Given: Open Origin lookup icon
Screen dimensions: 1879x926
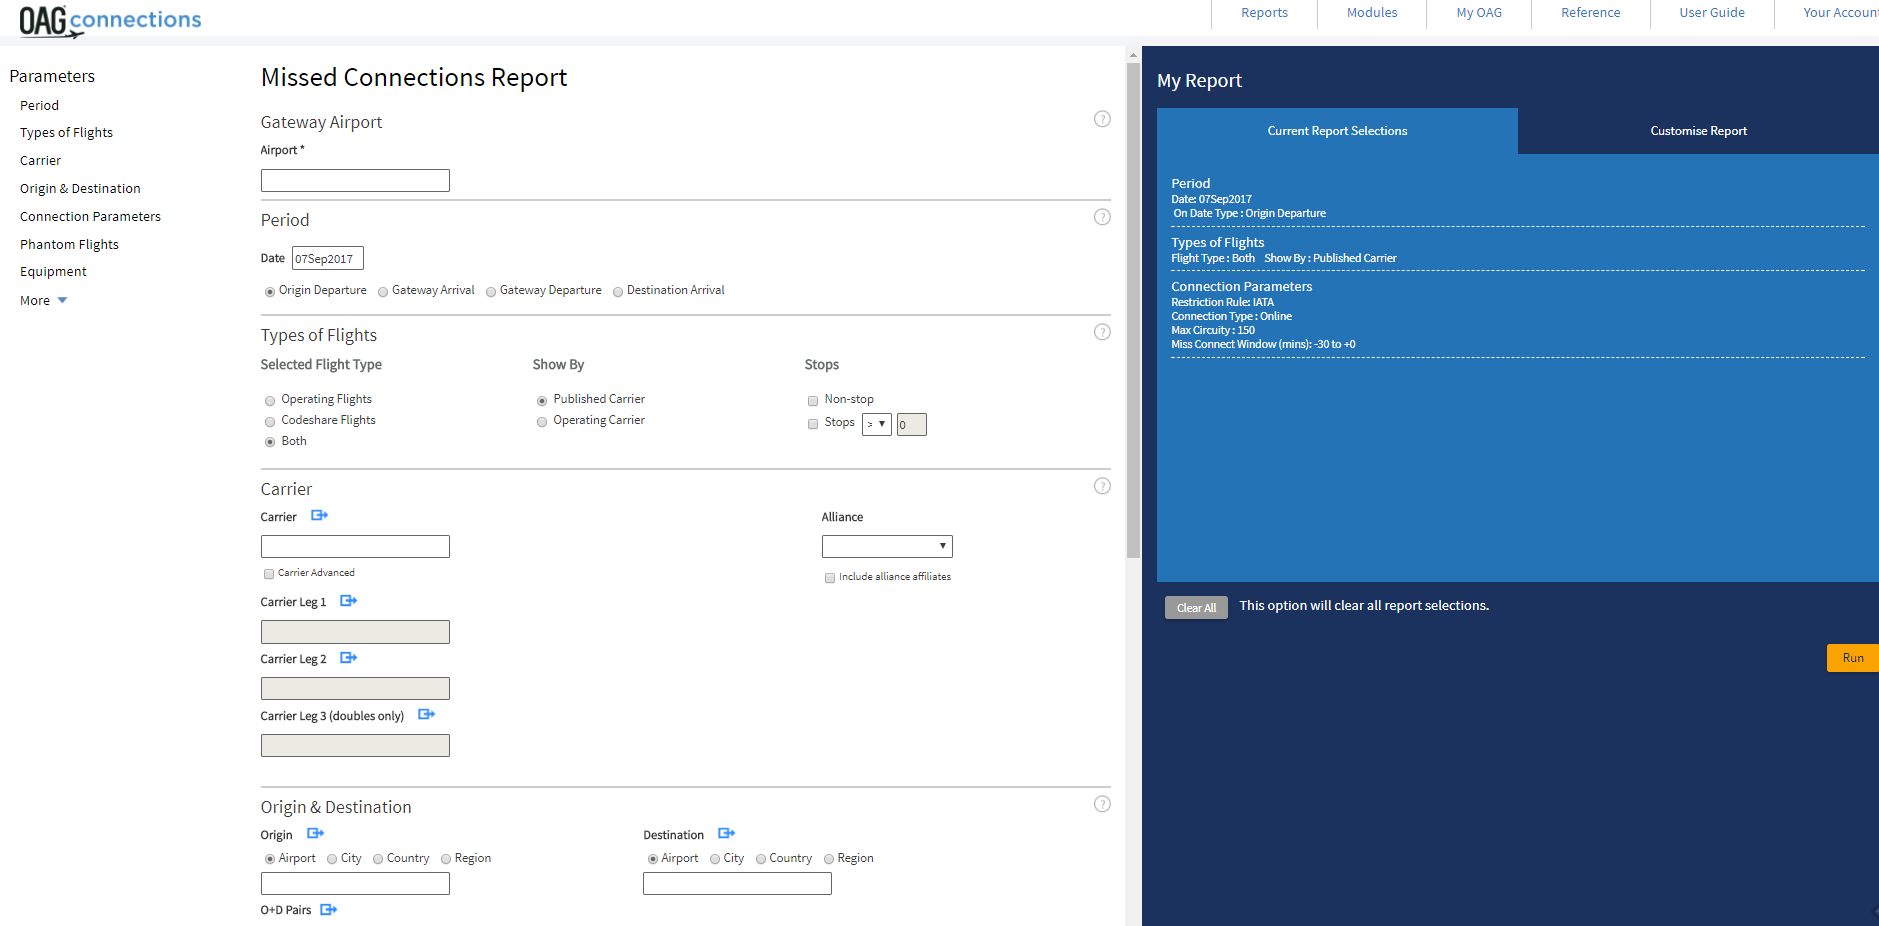Looking at the screenshot, I should tap(316, 834).
